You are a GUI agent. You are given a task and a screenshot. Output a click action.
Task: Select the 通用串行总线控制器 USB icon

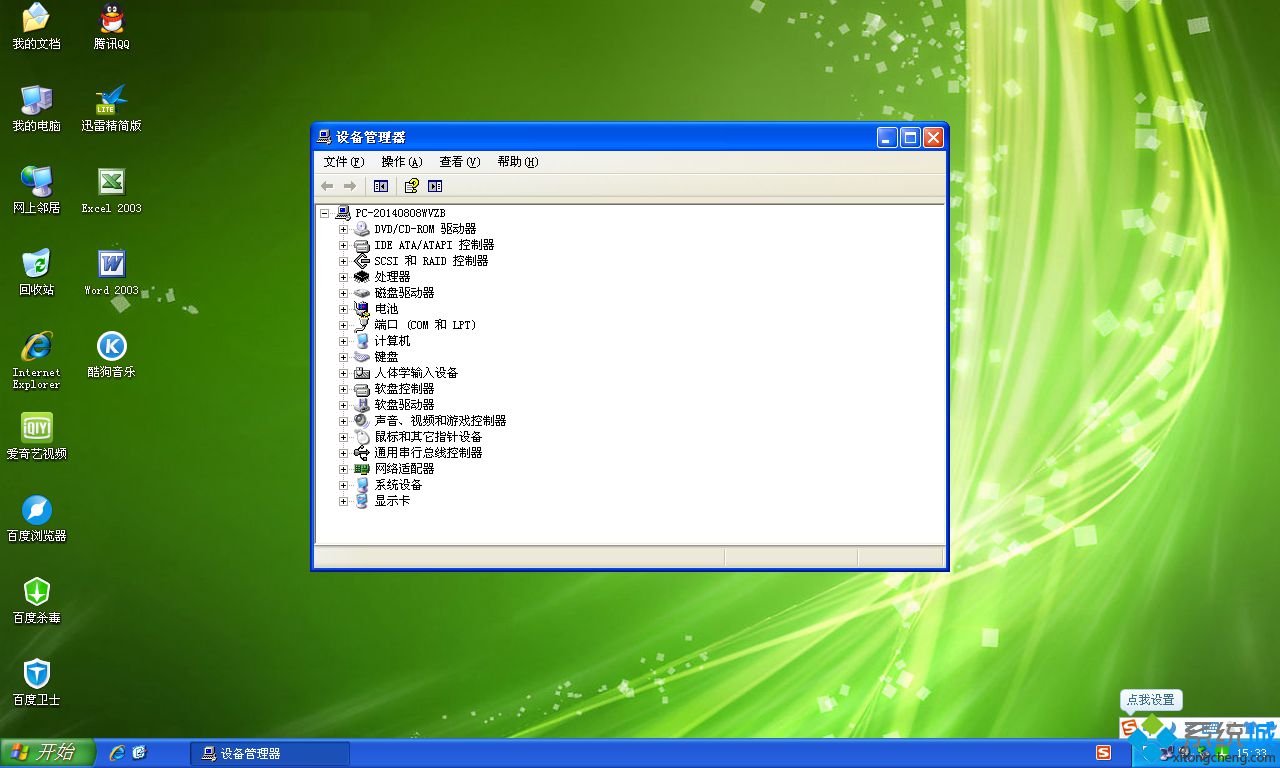point(362,453)
